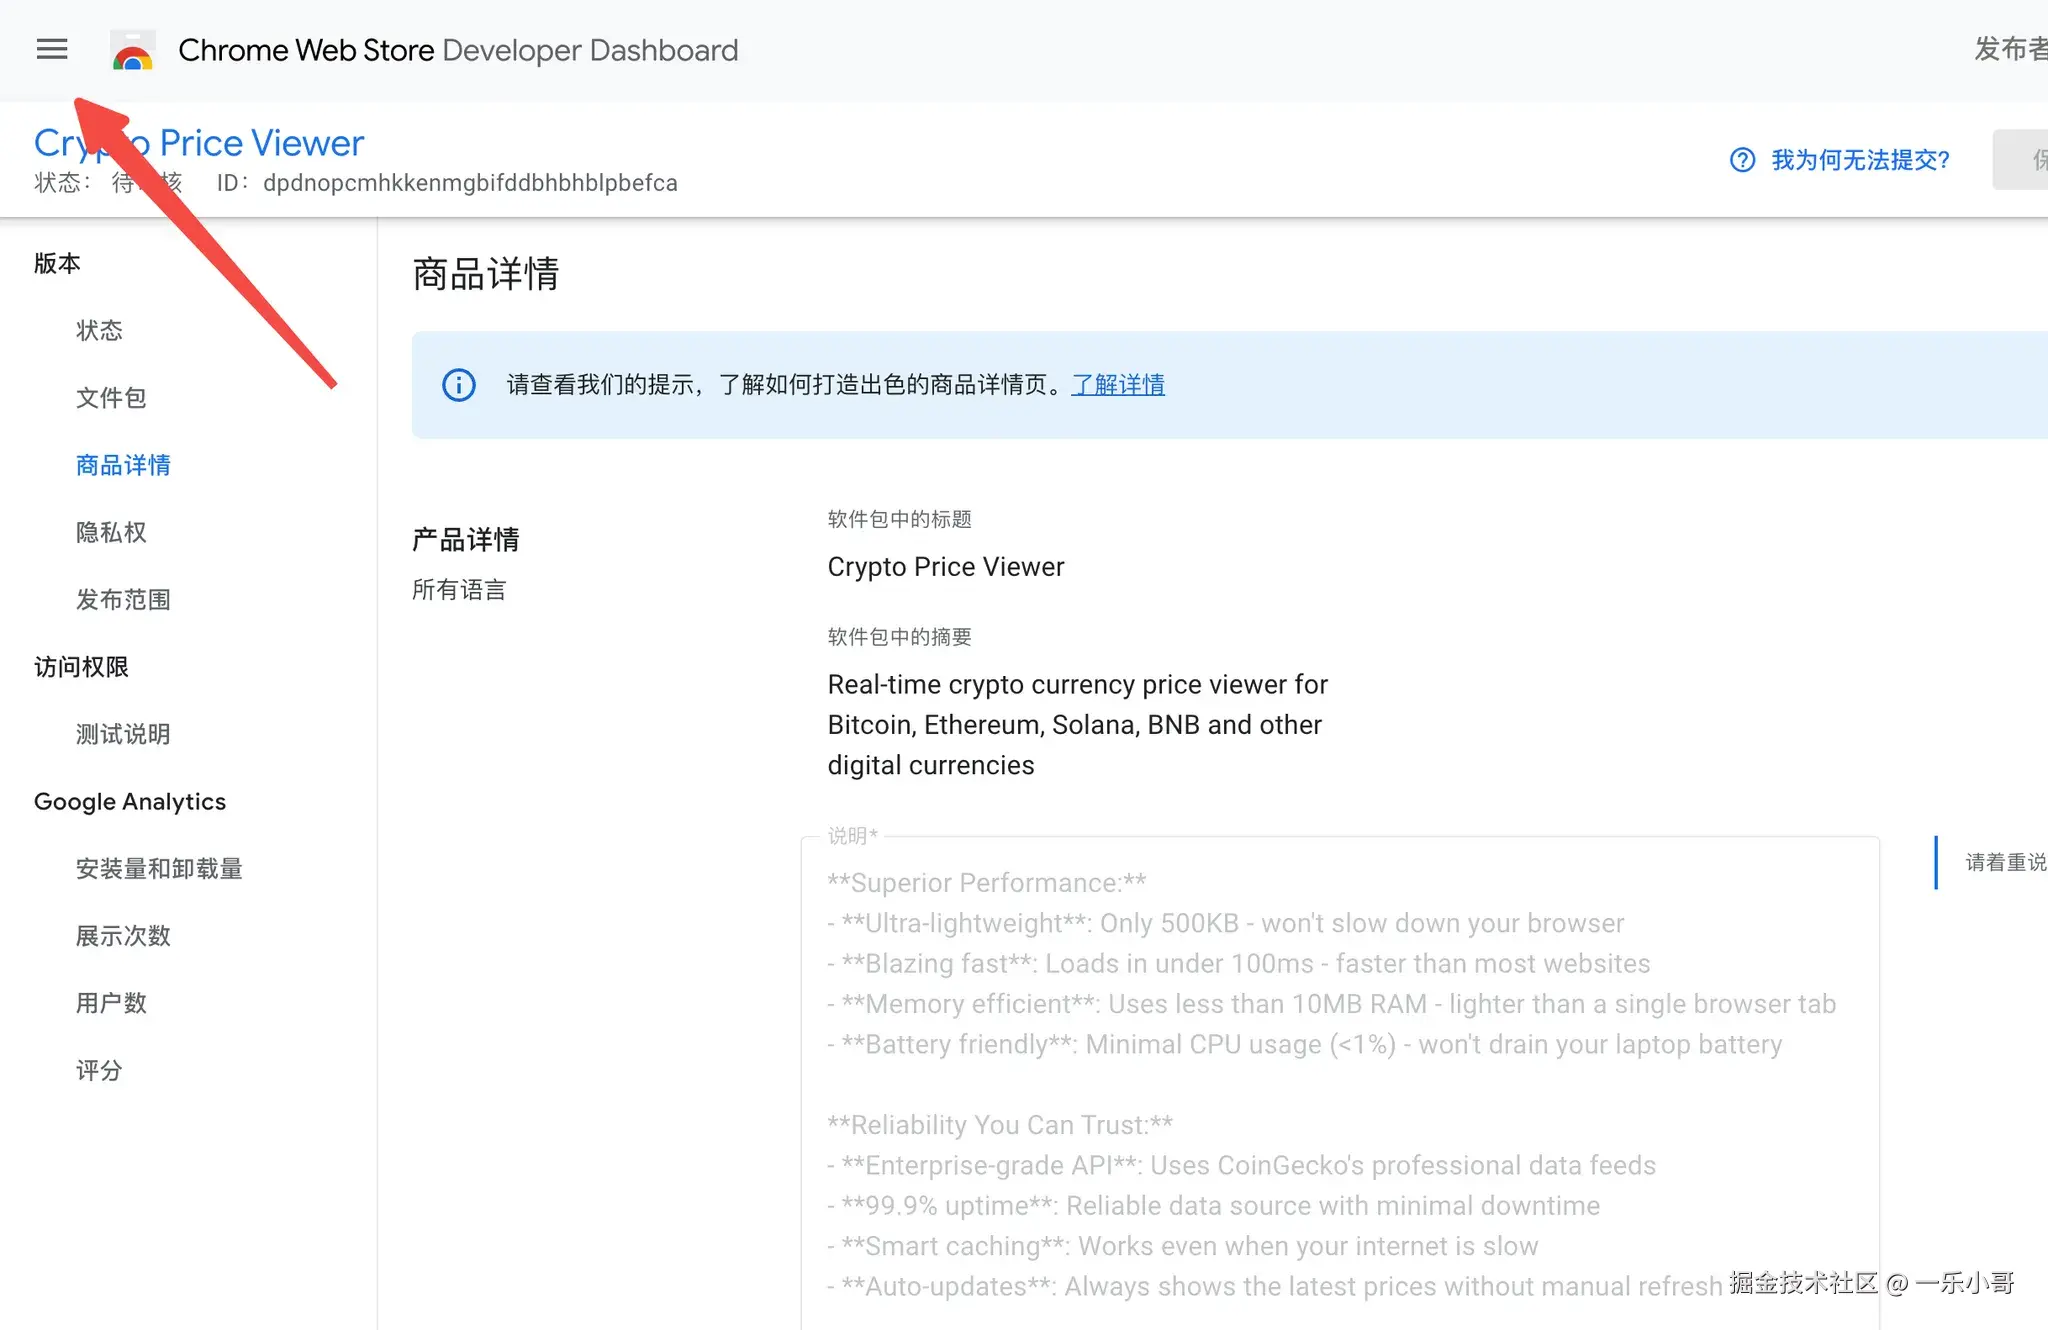Screen dimensions: 2048x1330
Task: Click the grey button in the top right
Action: click(x=2022, y=160)
